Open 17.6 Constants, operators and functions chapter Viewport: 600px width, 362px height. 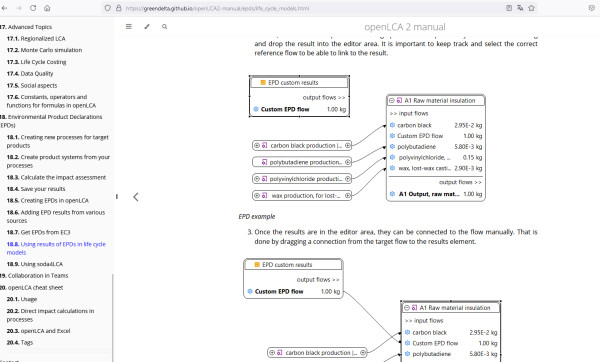[51, 101]
